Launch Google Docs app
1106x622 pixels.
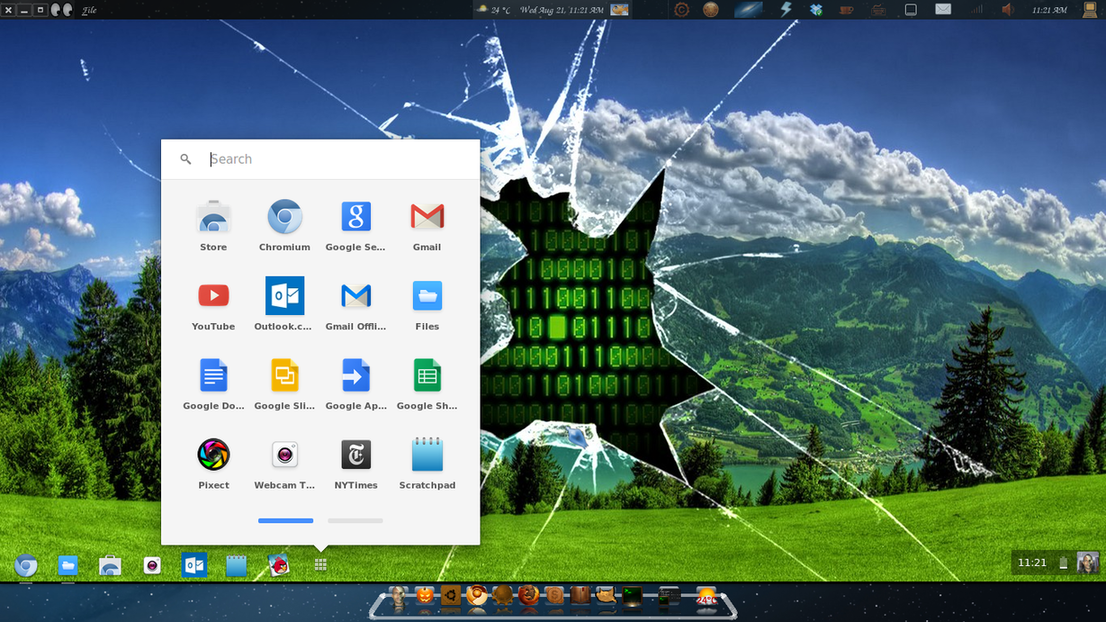click(x=213, y=384)
